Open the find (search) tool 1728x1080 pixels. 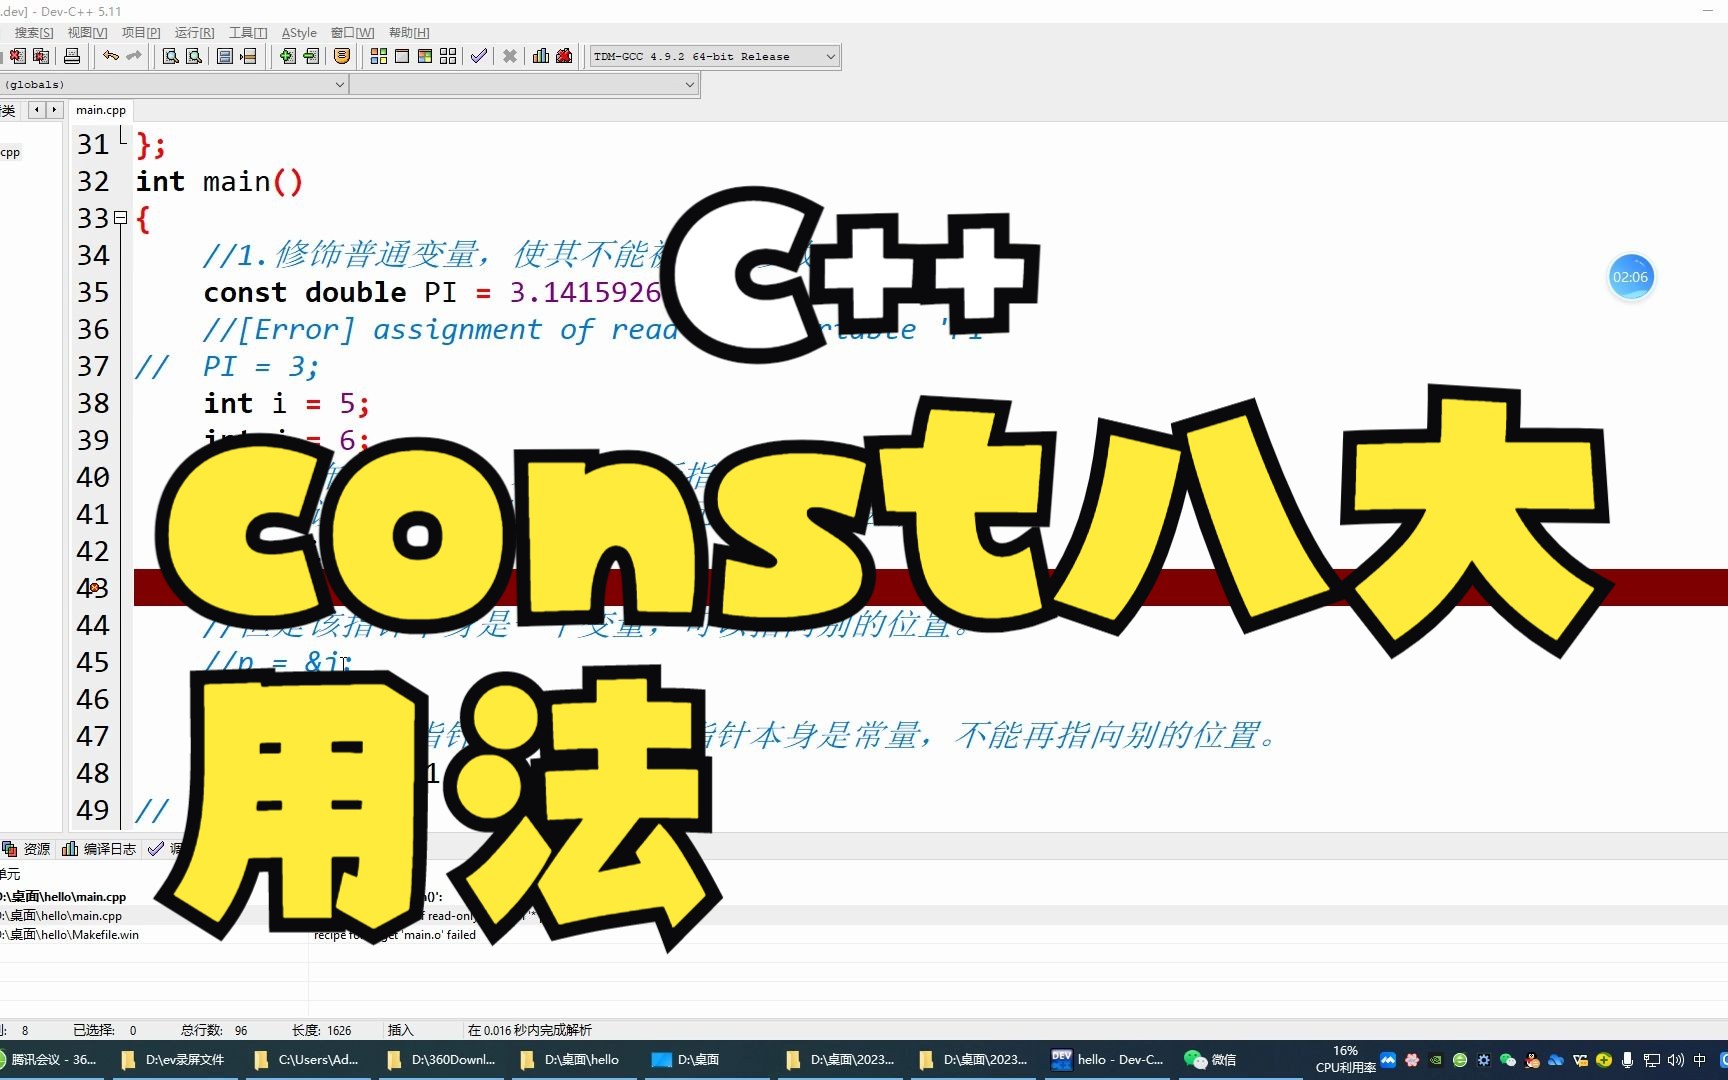pos(171,56)
